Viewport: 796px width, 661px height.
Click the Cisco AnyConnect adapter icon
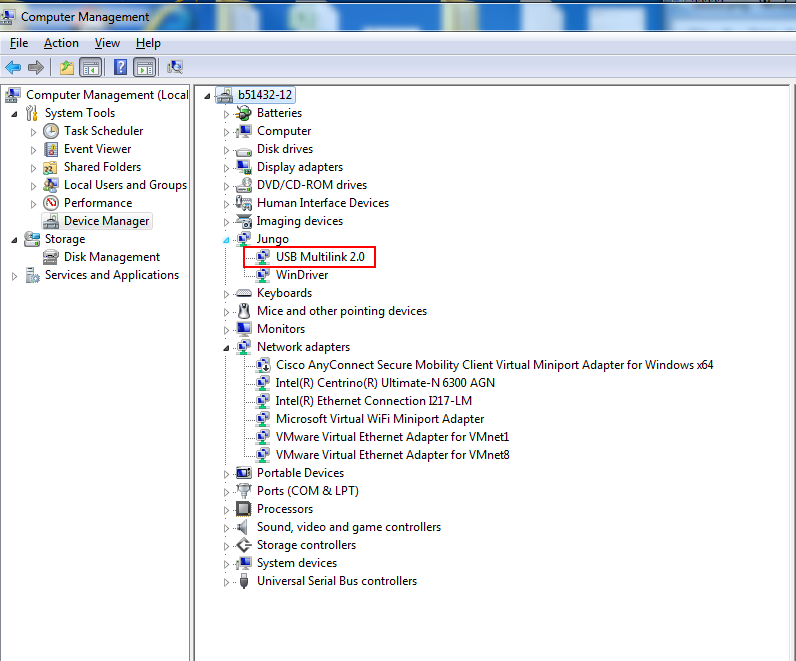pyautogui.click(x=263, y=365)
